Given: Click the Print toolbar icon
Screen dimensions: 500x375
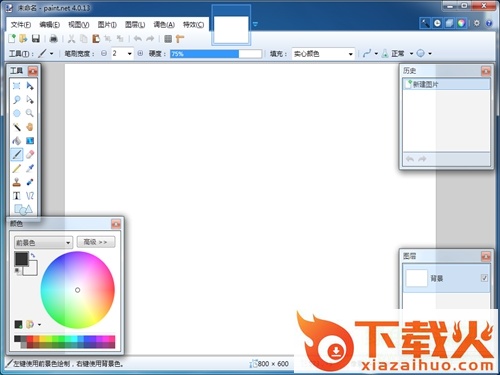Looking at the screenshot, I should pyautogui.click(x=53, y=39).
